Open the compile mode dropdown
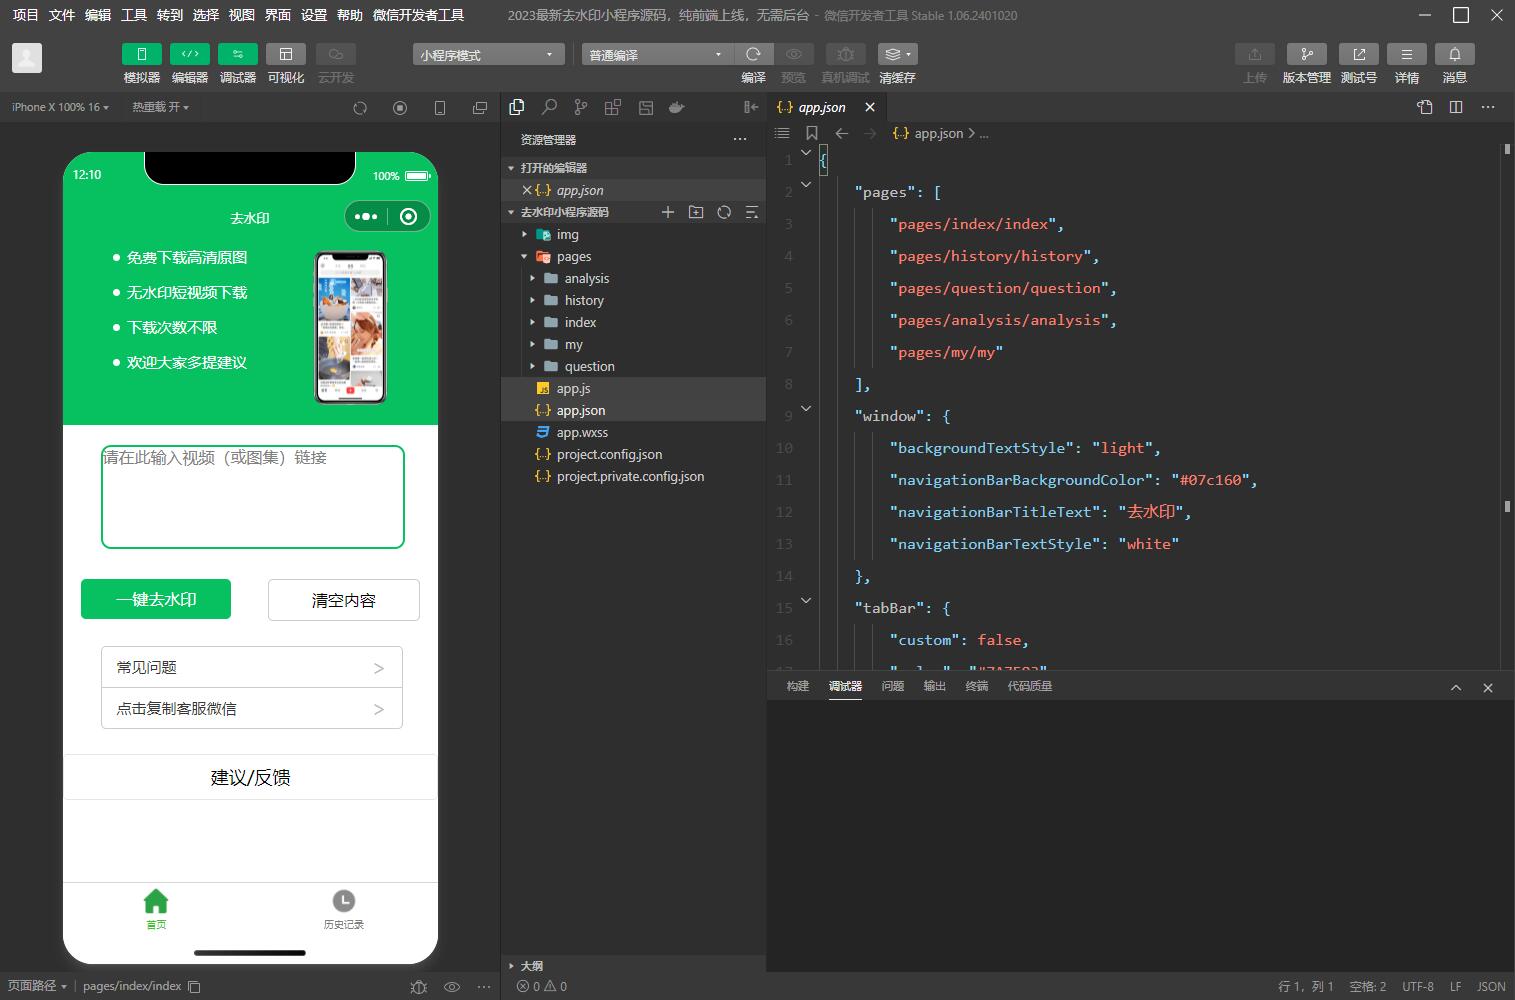The width and height of the screenshot is (1515, 1000). click(x=658, y=55)
